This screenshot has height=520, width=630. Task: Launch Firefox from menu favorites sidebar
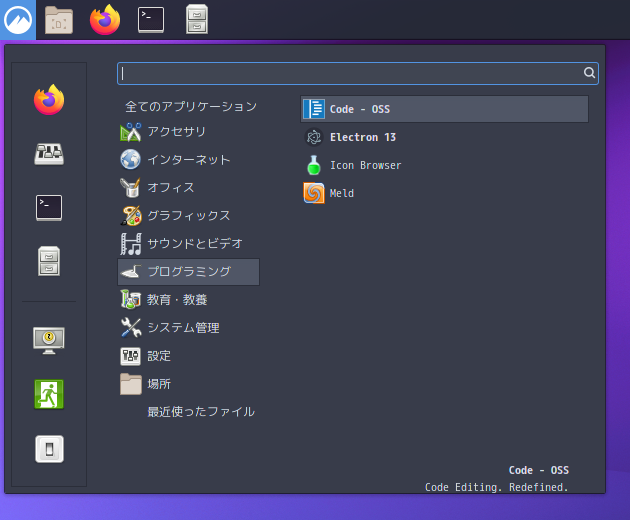[49, 100]
